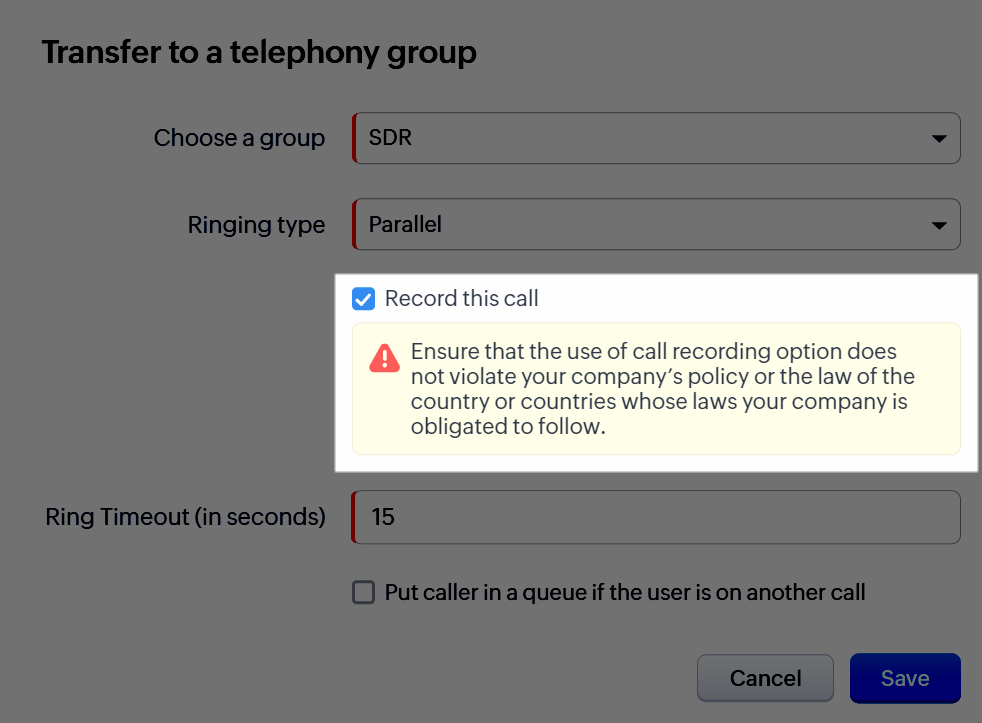This screenshot has width=982, height=723.
Task: Select the SDR value in group field
Action: (391, 138)
